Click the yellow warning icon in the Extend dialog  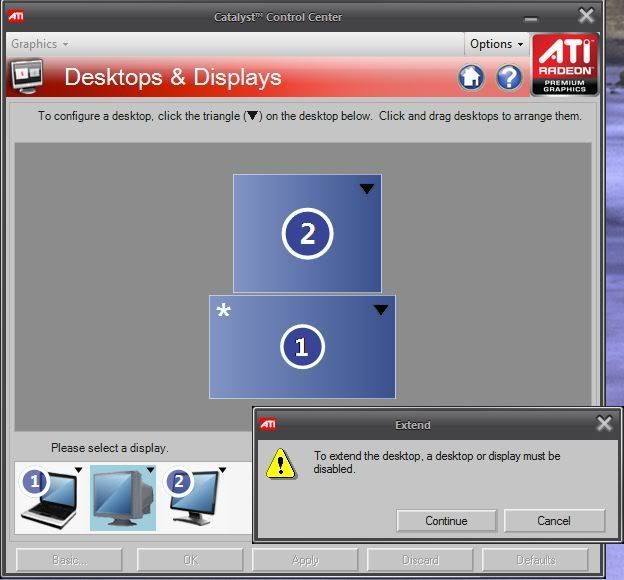click(x=281, y=464)
